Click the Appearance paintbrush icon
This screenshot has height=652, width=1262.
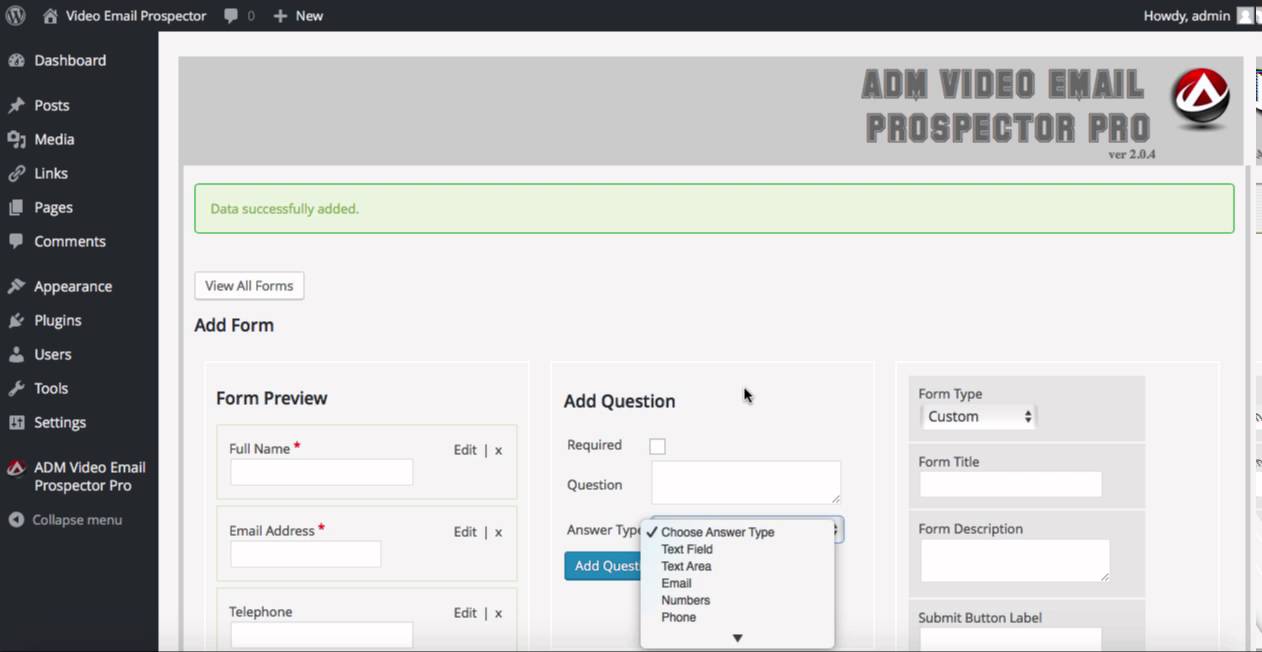16,286
